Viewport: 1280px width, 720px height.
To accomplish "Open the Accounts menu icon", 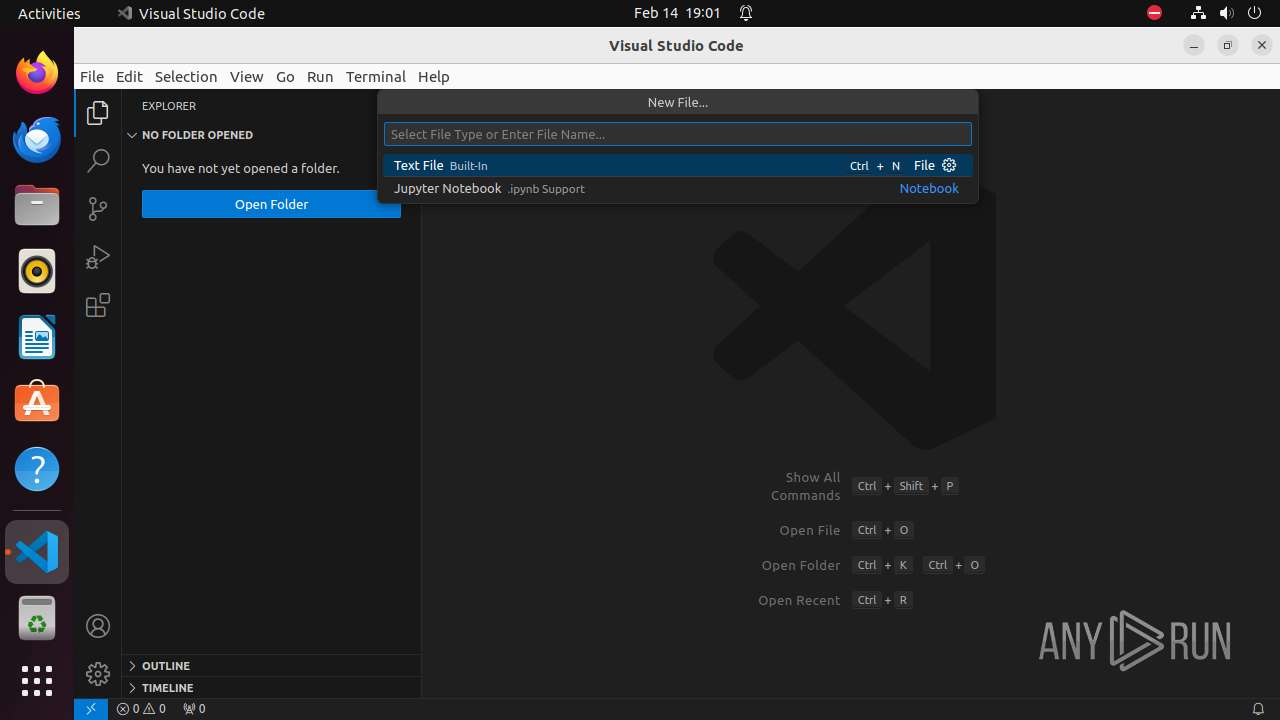I will pyautogui.click(x=98, y=626).
